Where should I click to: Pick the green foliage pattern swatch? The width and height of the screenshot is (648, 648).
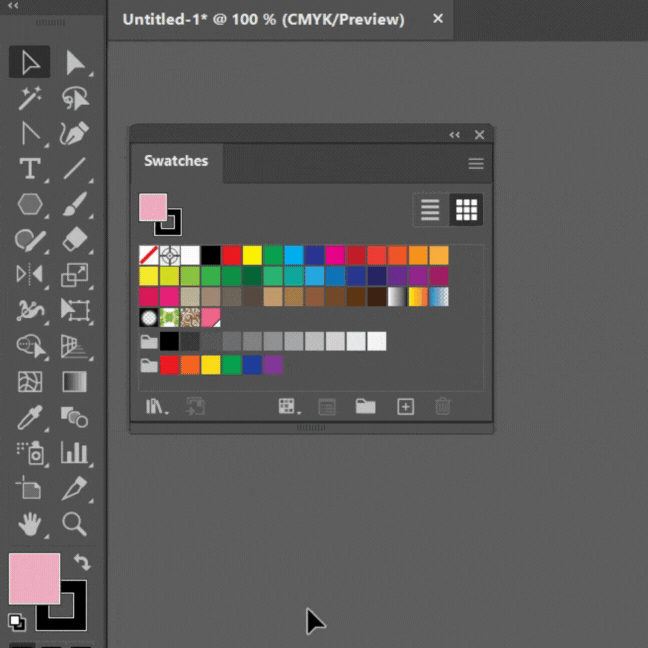169,317
